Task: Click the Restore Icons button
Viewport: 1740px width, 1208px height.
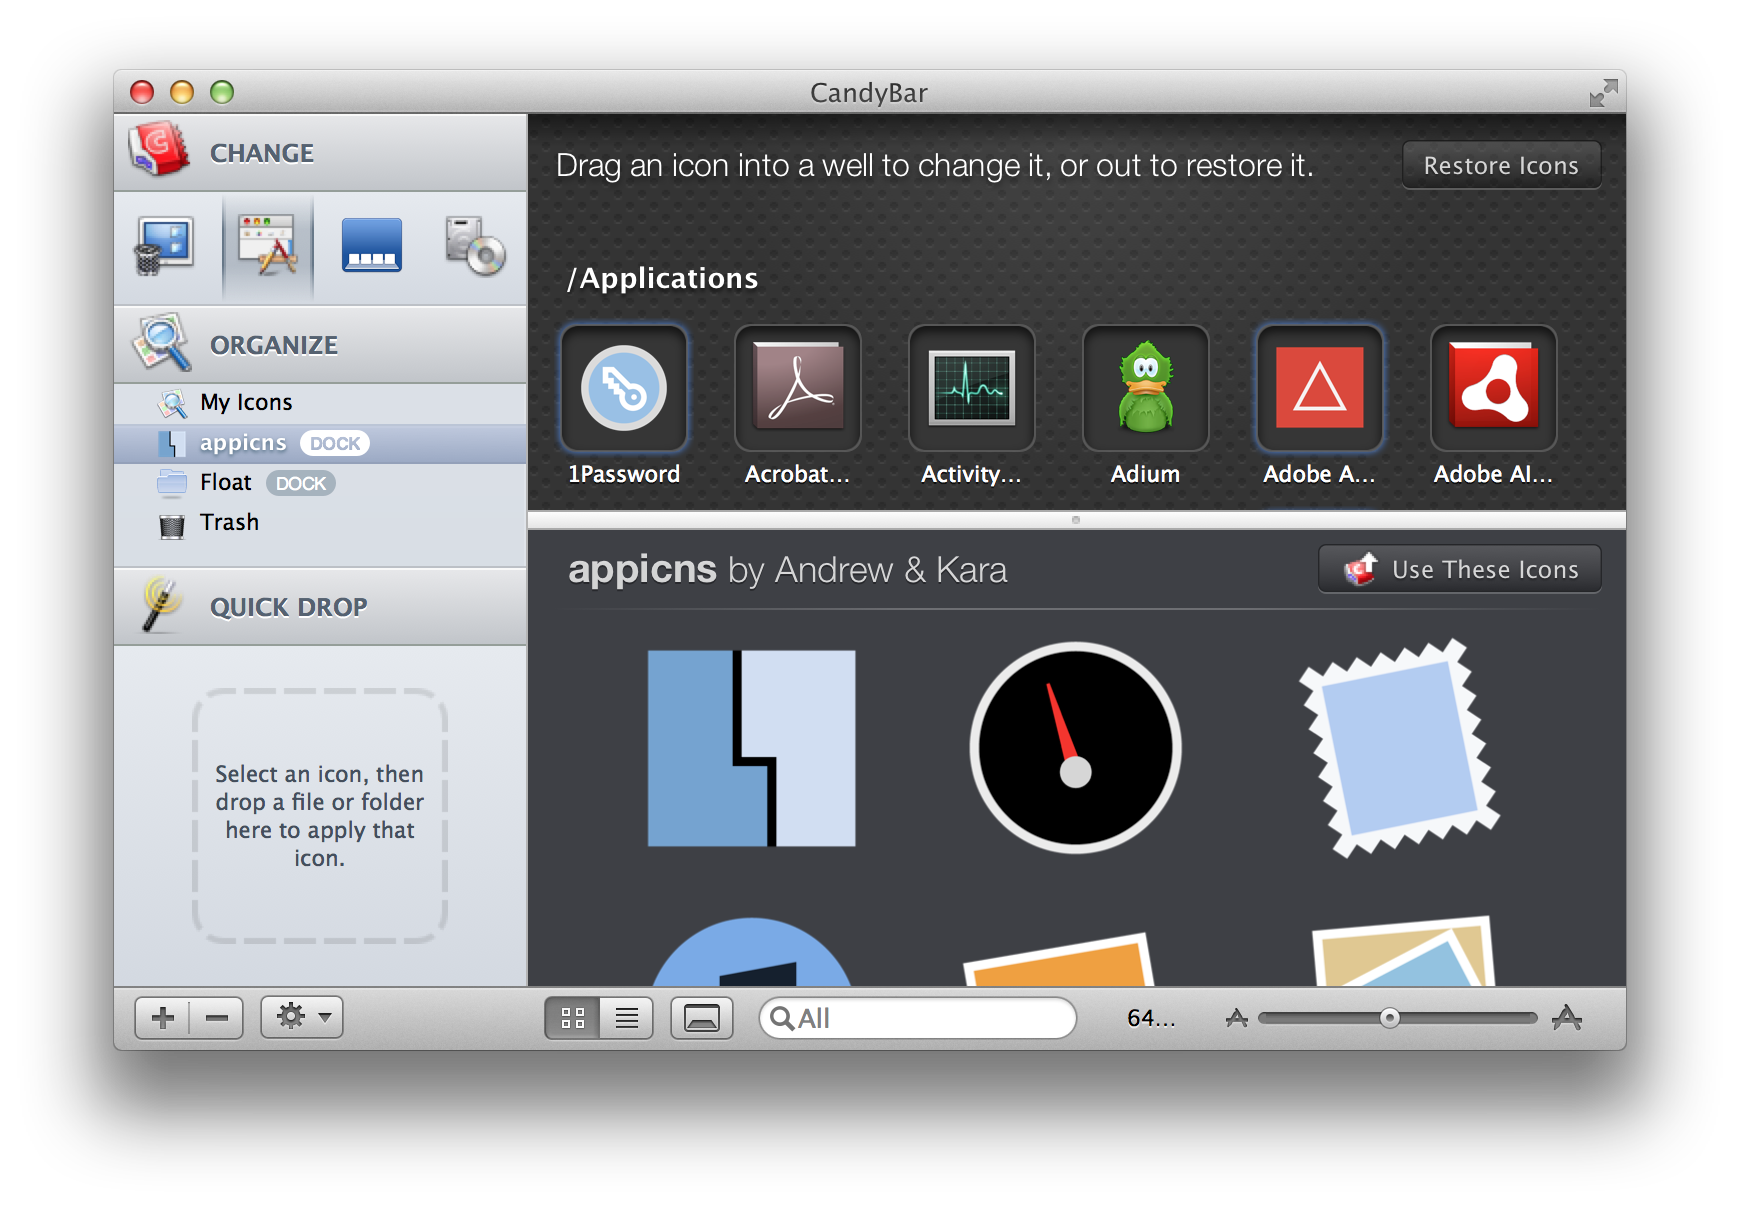Action: click(1500, 165)
